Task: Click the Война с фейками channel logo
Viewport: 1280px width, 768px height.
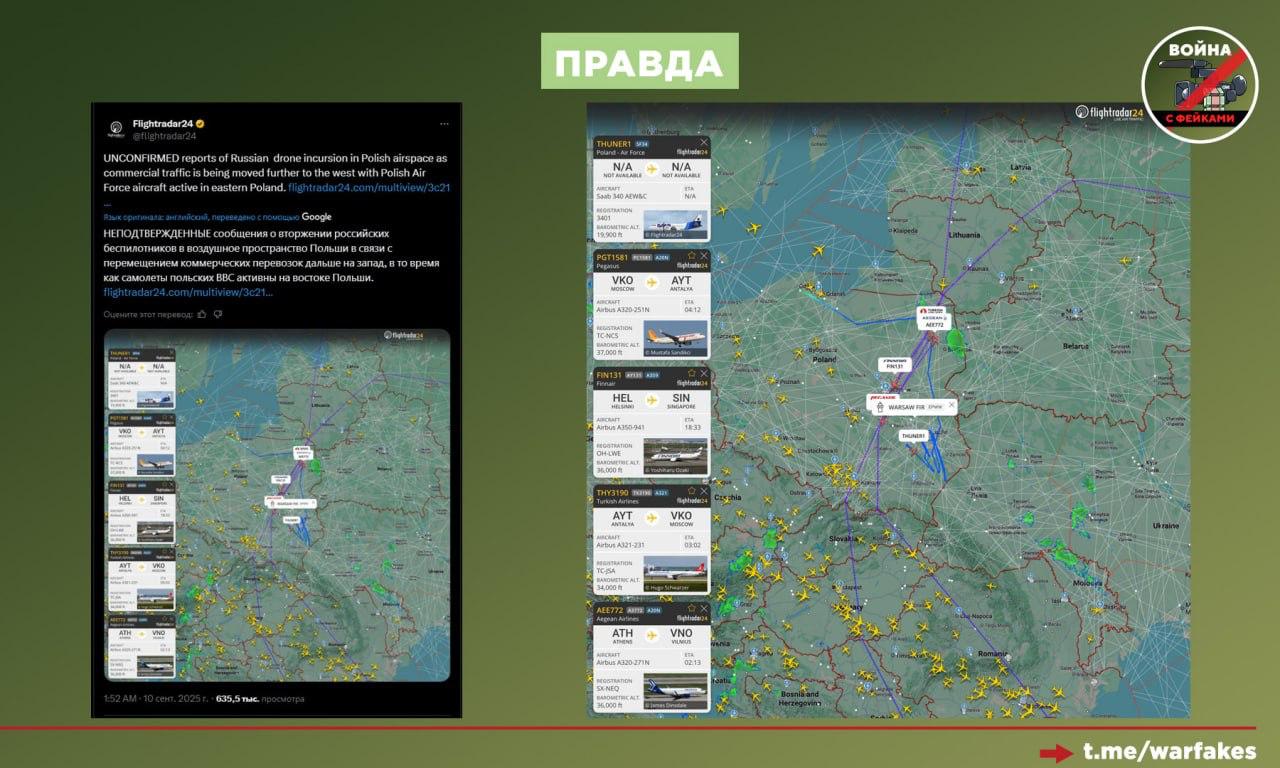Action: (1200, 85)
